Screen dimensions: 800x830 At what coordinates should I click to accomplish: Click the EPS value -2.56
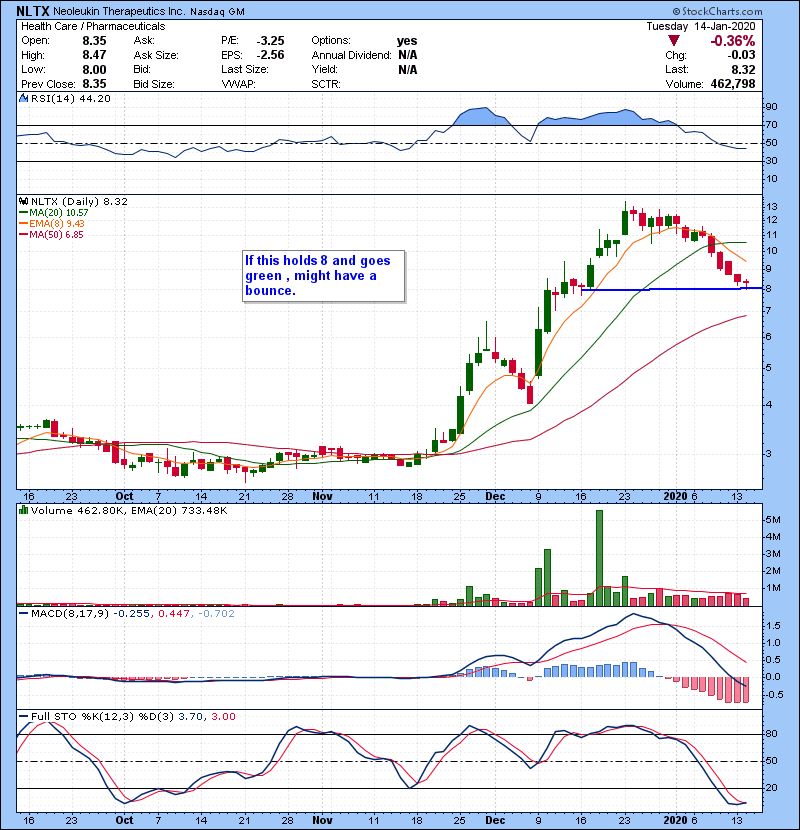click(x=271, y=55)
